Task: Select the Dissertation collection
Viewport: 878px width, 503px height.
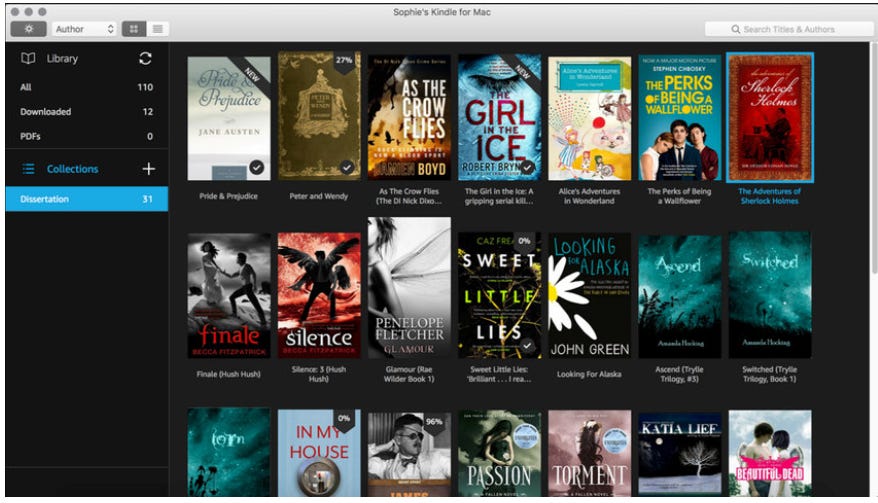Action: 86,199
